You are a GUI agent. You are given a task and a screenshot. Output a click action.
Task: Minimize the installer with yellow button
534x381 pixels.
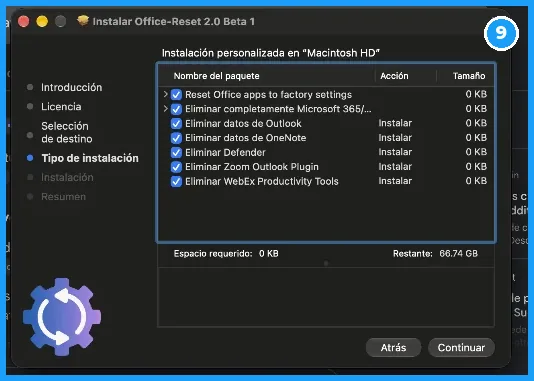click(42, 21)
